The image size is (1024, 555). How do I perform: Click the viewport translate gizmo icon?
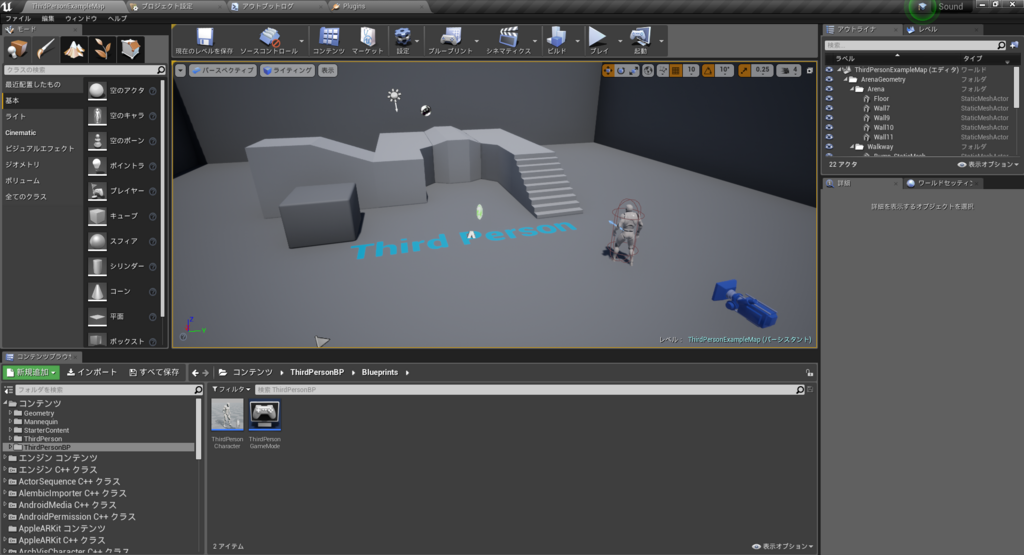coord(608,71)
